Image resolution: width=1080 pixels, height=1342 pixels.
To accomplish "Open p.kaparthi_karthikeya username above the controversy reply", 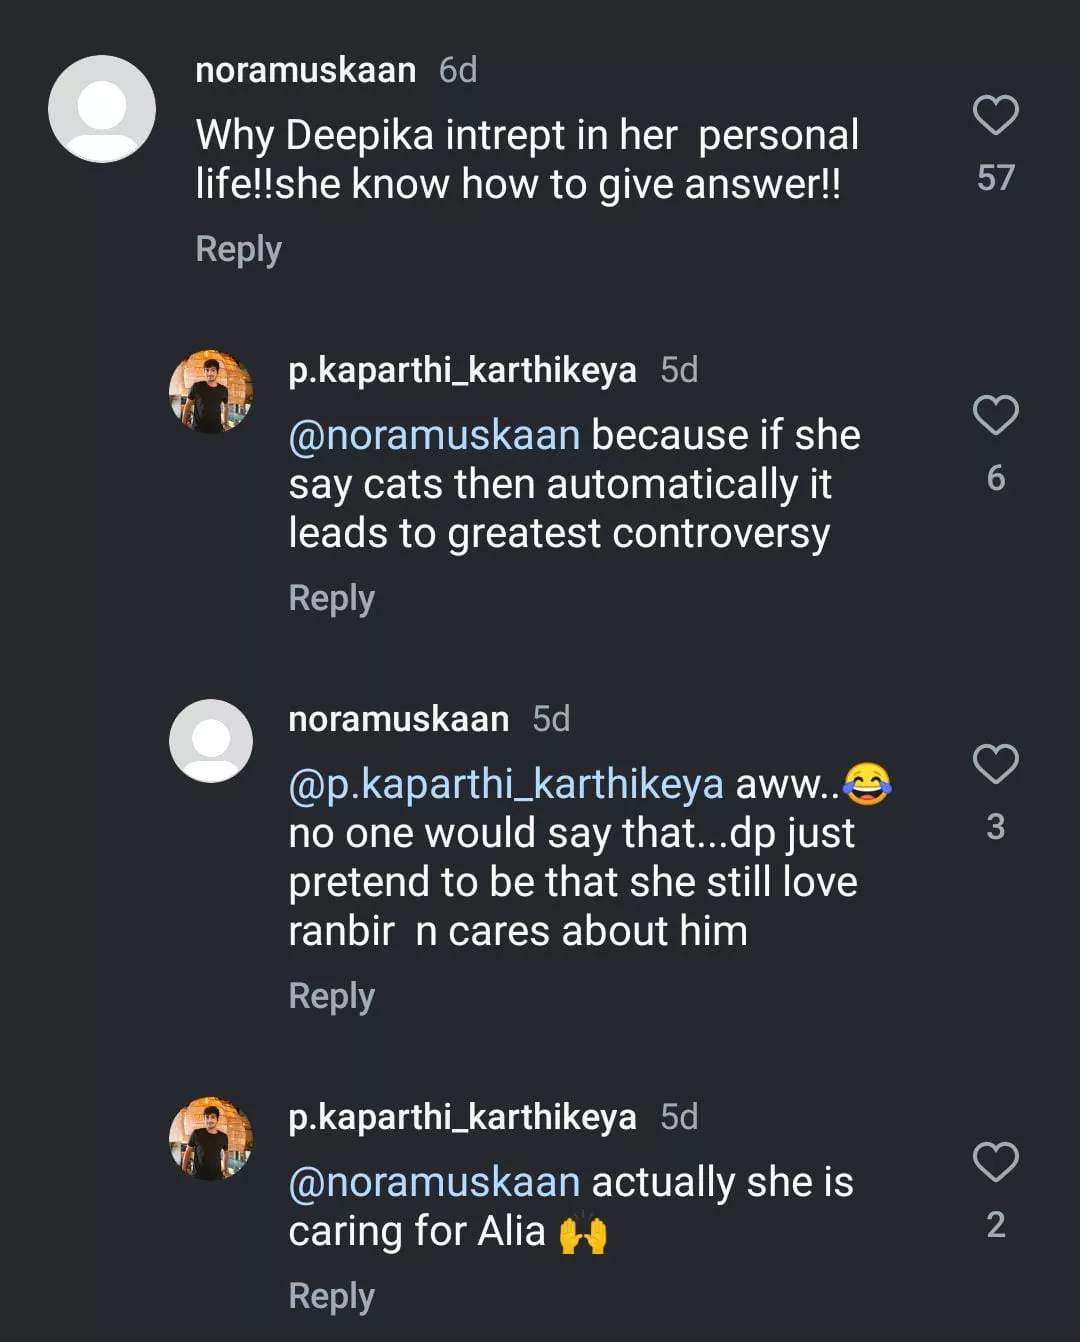I will [462, 370].
